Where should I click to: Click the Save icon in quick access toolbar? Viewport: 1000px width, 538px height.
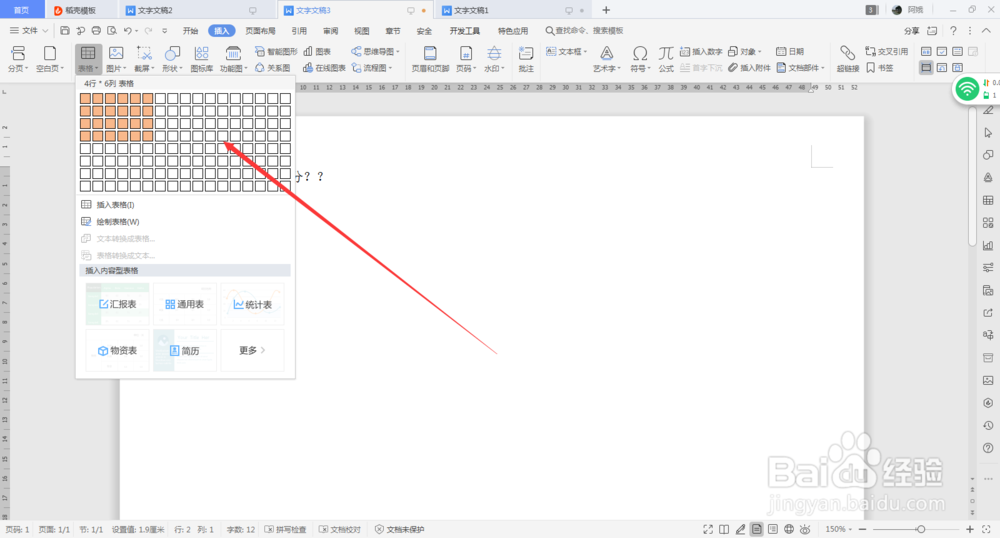click(65, 31)
